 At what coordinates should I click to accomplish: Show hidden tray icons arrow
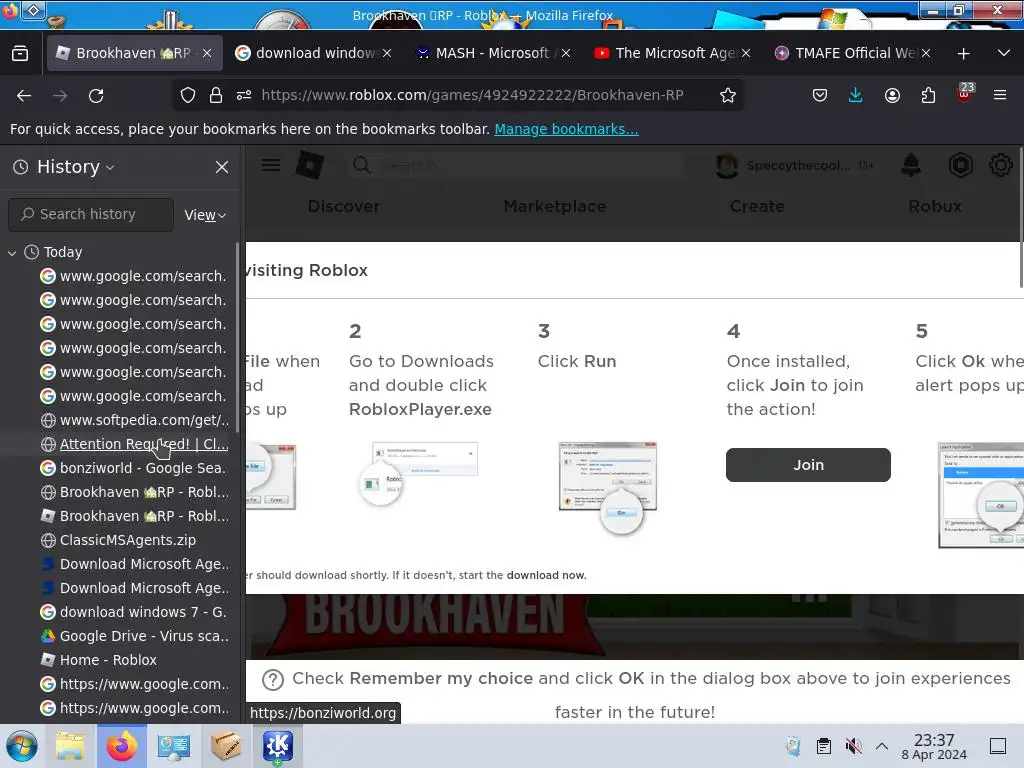[x=882, y=746]
